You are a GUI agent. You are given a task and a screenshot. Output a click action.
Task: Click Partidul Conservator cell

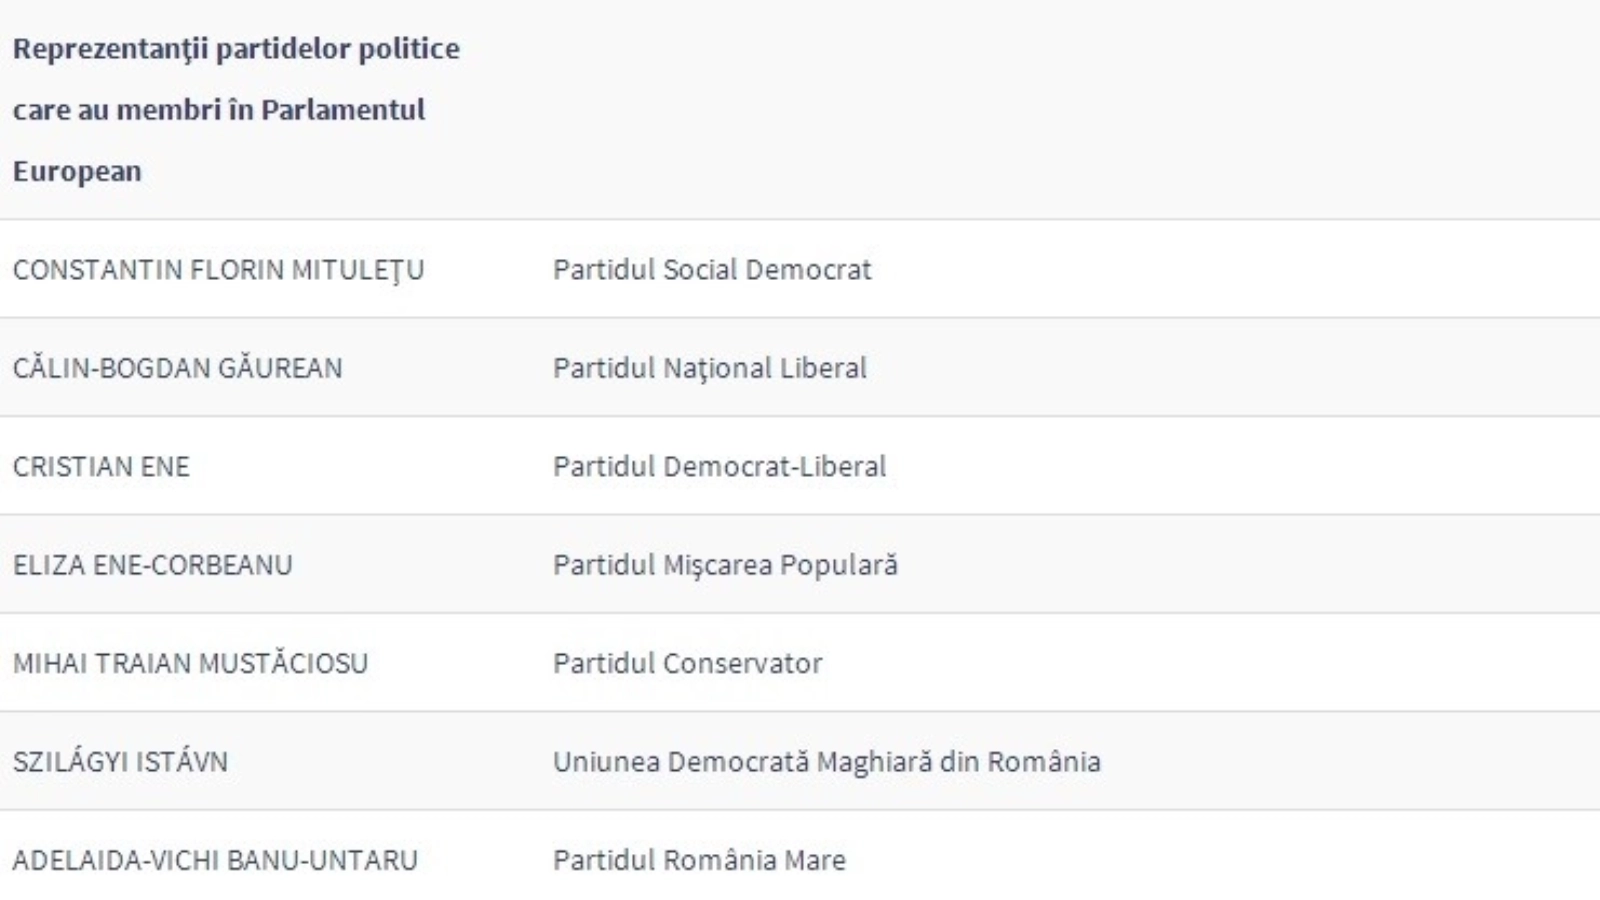687,663
